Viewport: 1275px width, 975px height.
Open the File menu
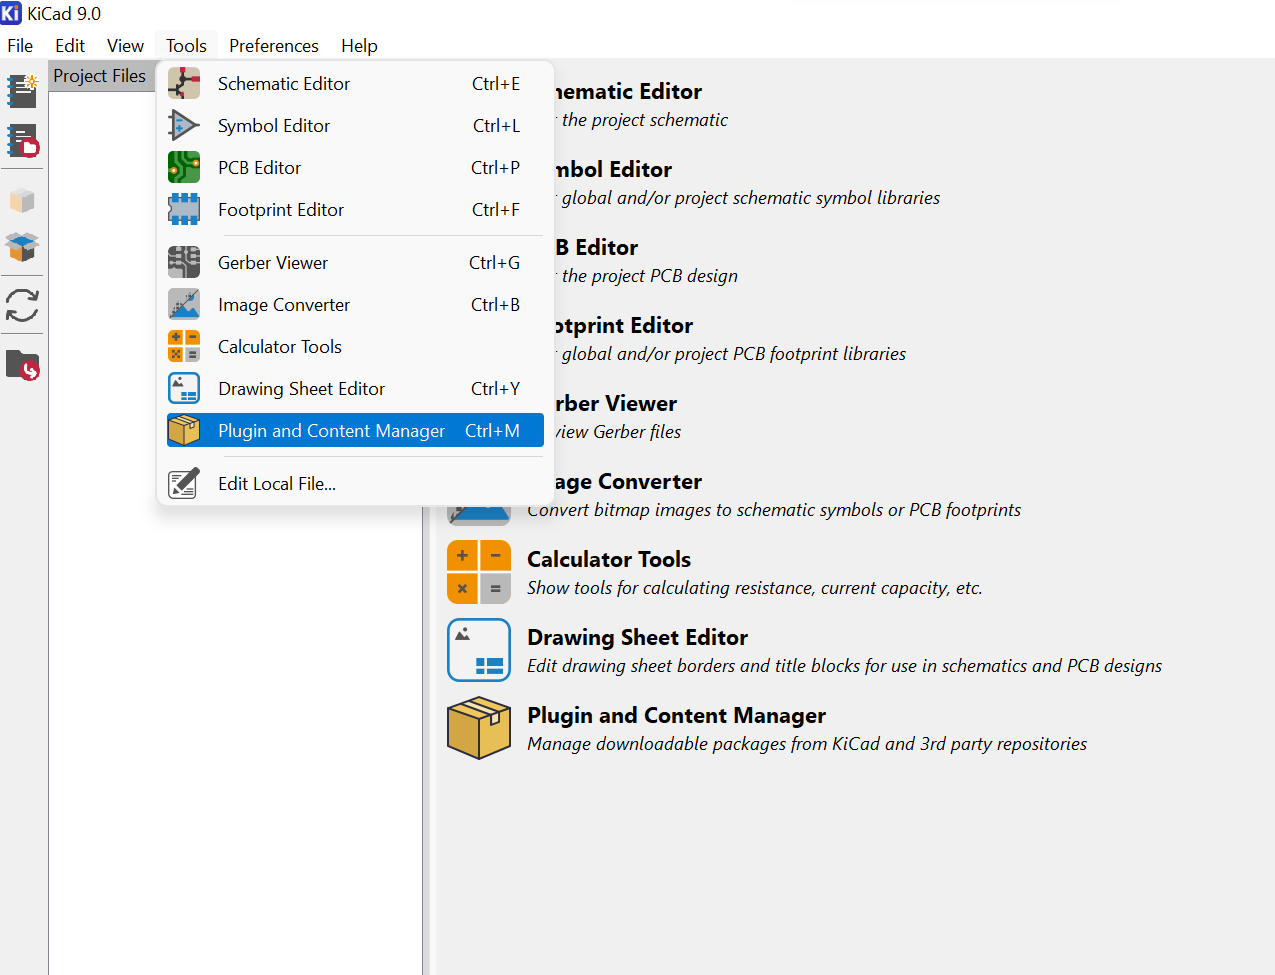[20, 46]
